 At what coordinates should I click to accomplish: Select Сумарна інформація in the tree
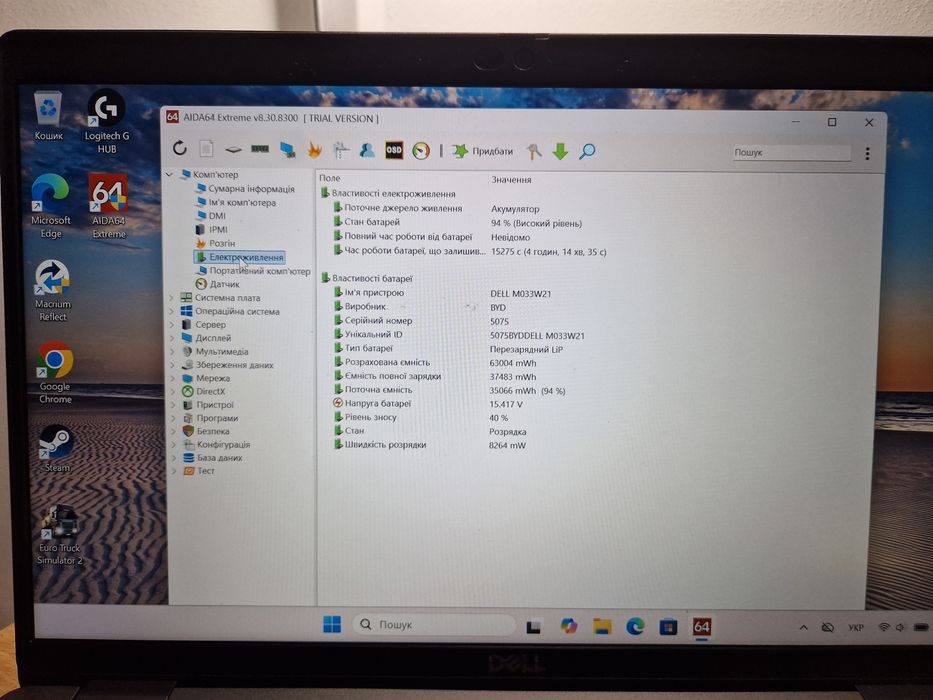(x=245, y=189)
